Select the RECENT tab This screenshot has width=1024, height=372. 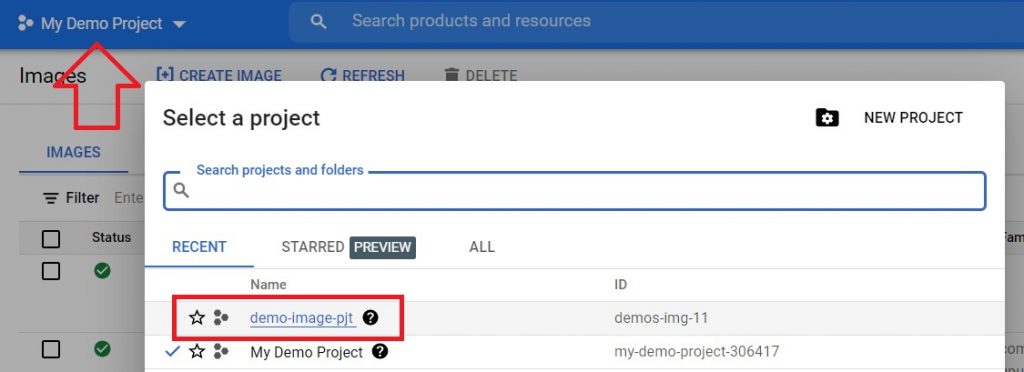[199, 247]
